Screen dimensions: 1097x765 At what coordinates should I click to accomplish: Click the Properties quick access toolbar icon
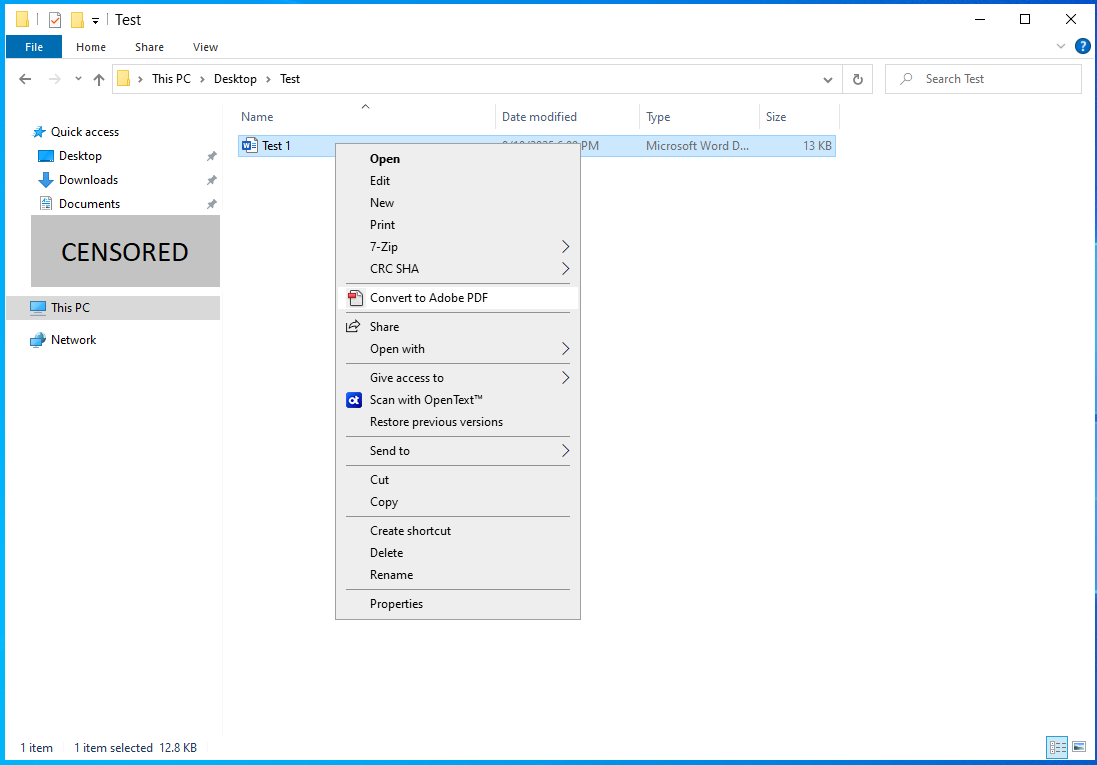pos(55,20)
